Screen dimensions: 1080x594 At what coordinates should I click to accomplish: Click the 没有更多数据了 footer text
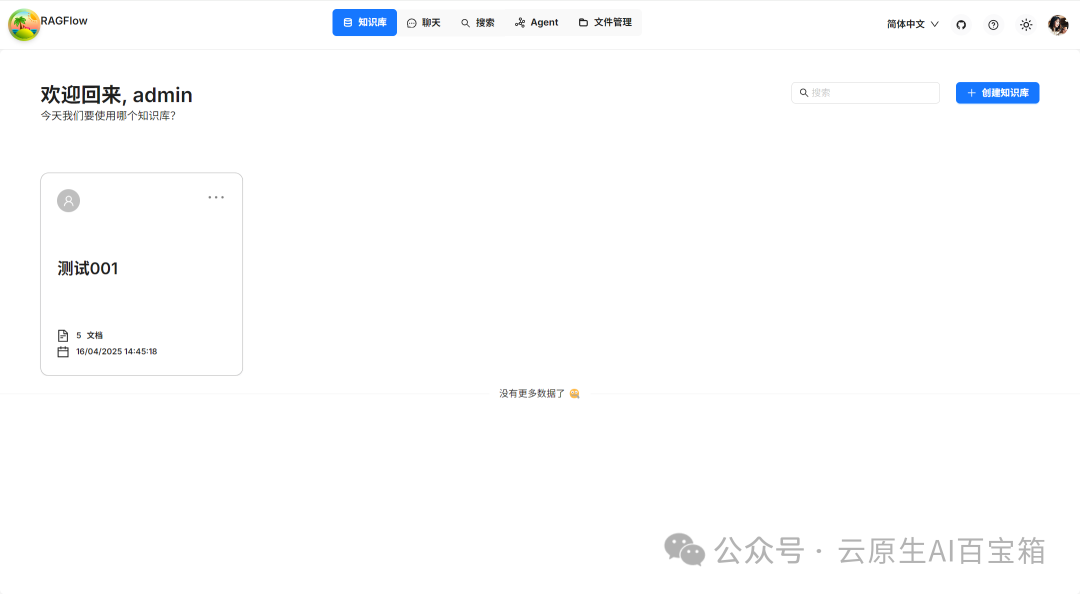[532, 393]
